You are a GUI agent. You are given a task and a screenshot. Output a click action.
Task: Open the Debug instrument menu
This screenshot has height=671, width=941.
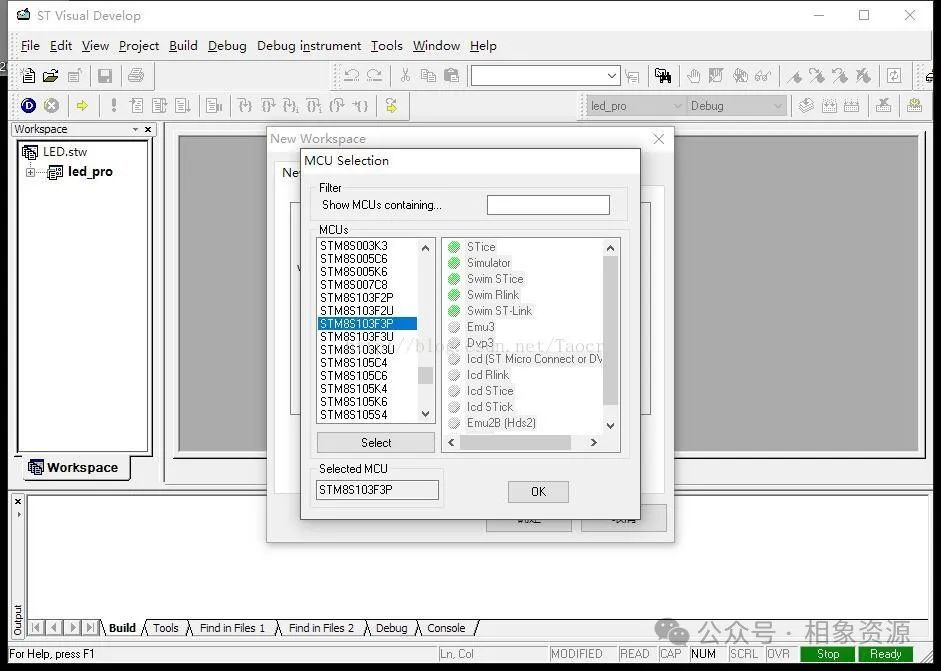pos(308,46)
